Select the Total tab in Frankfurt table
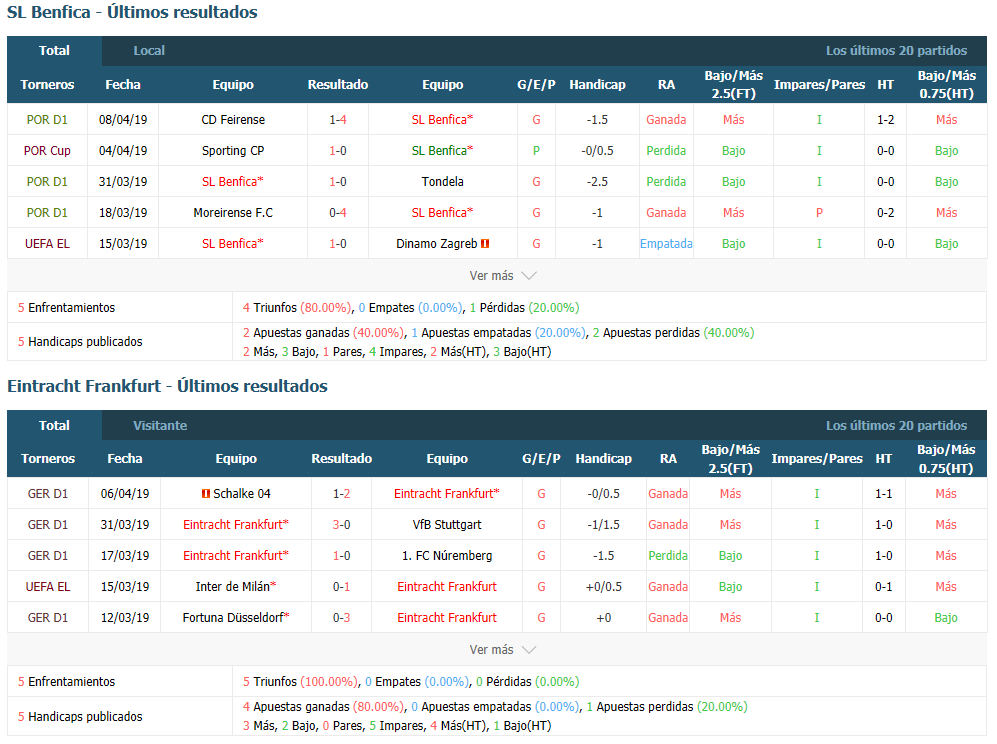The image size is (997, 744). click(x=54, y=425)
